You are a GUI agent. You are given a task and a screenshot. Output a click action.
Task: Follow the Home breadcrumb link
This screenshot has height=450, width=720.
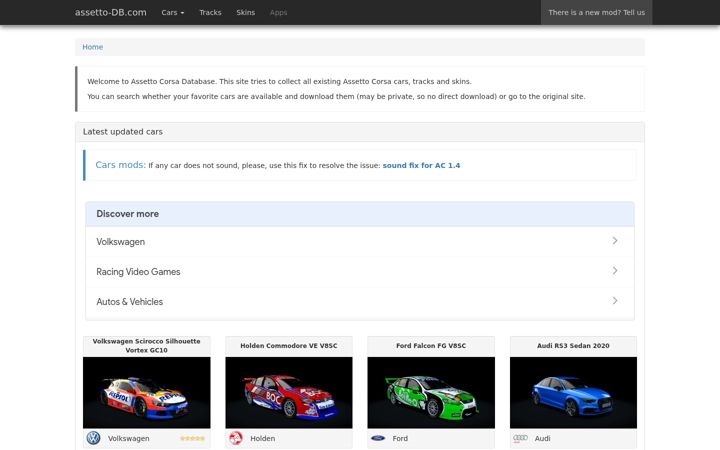[x=93, y=47]
